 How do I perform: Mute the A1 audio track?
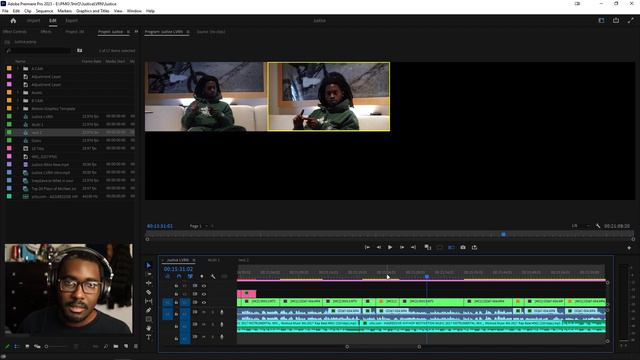(x=204, y=312)
